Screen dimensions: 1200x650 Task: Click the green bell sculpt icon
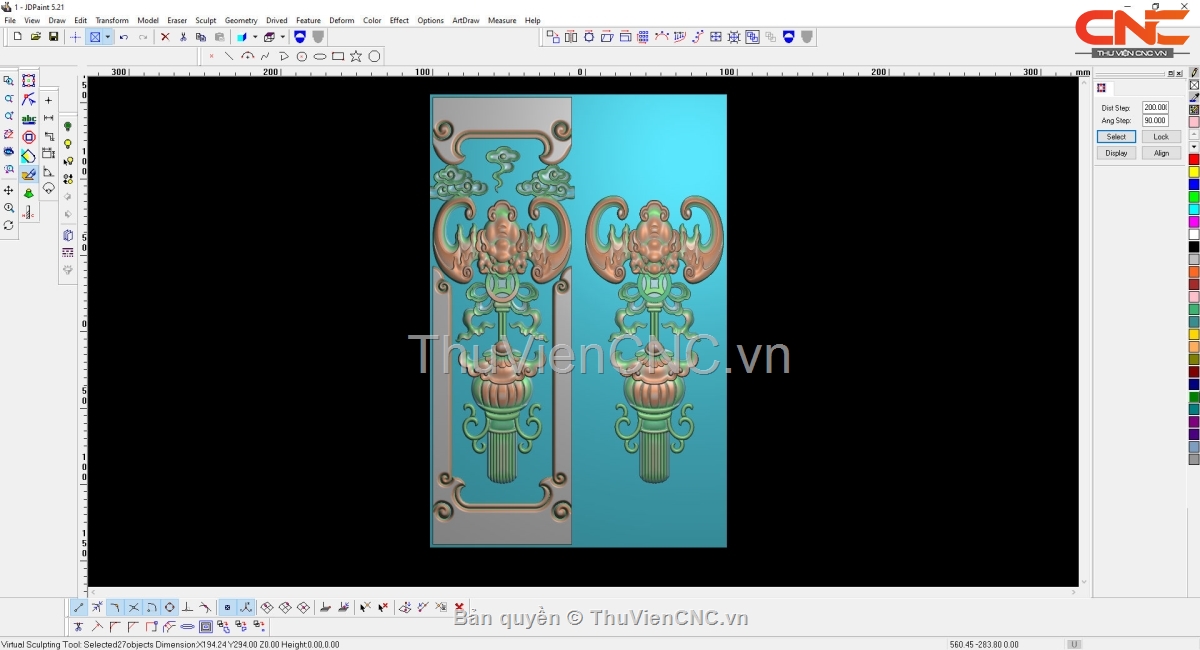coord(28,193)
